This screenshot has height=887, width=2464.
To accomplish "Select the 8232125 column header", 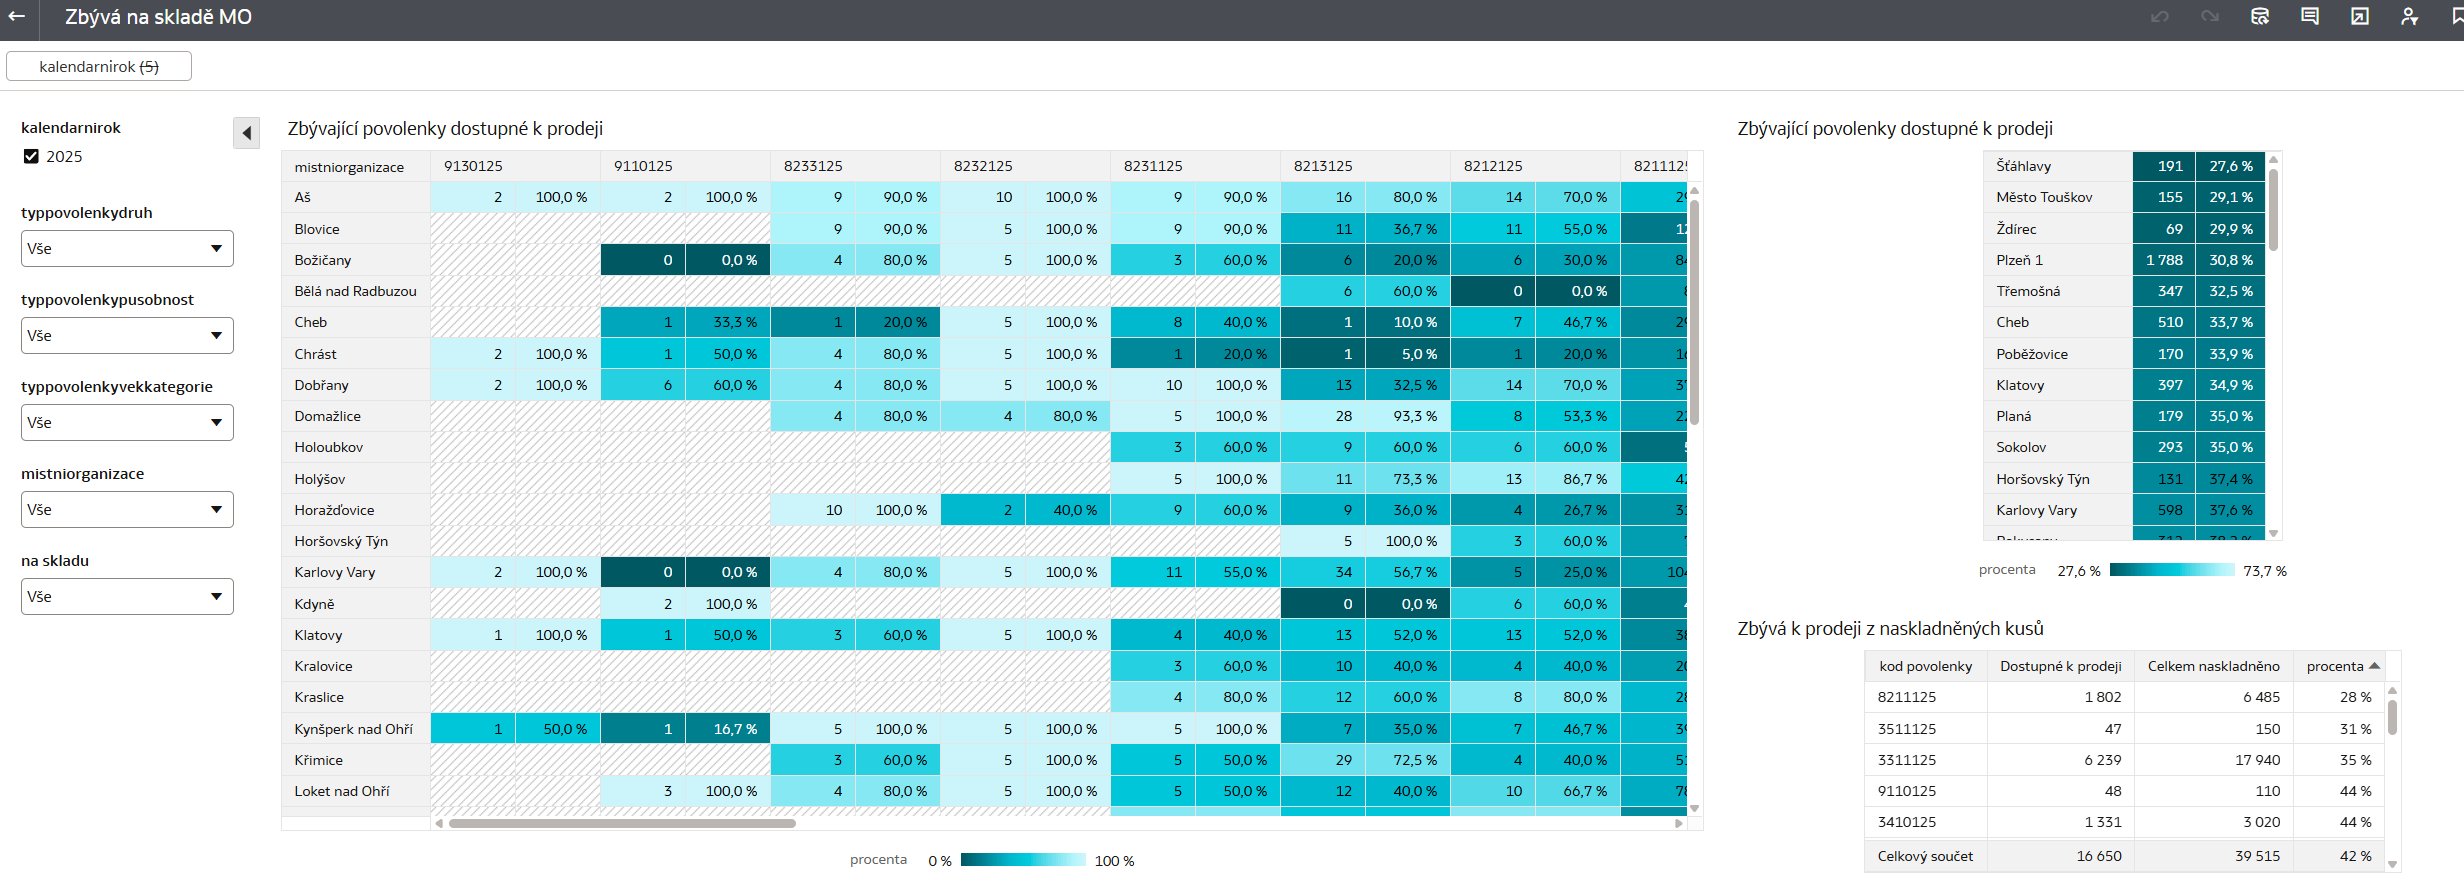I will (1025, 166).
